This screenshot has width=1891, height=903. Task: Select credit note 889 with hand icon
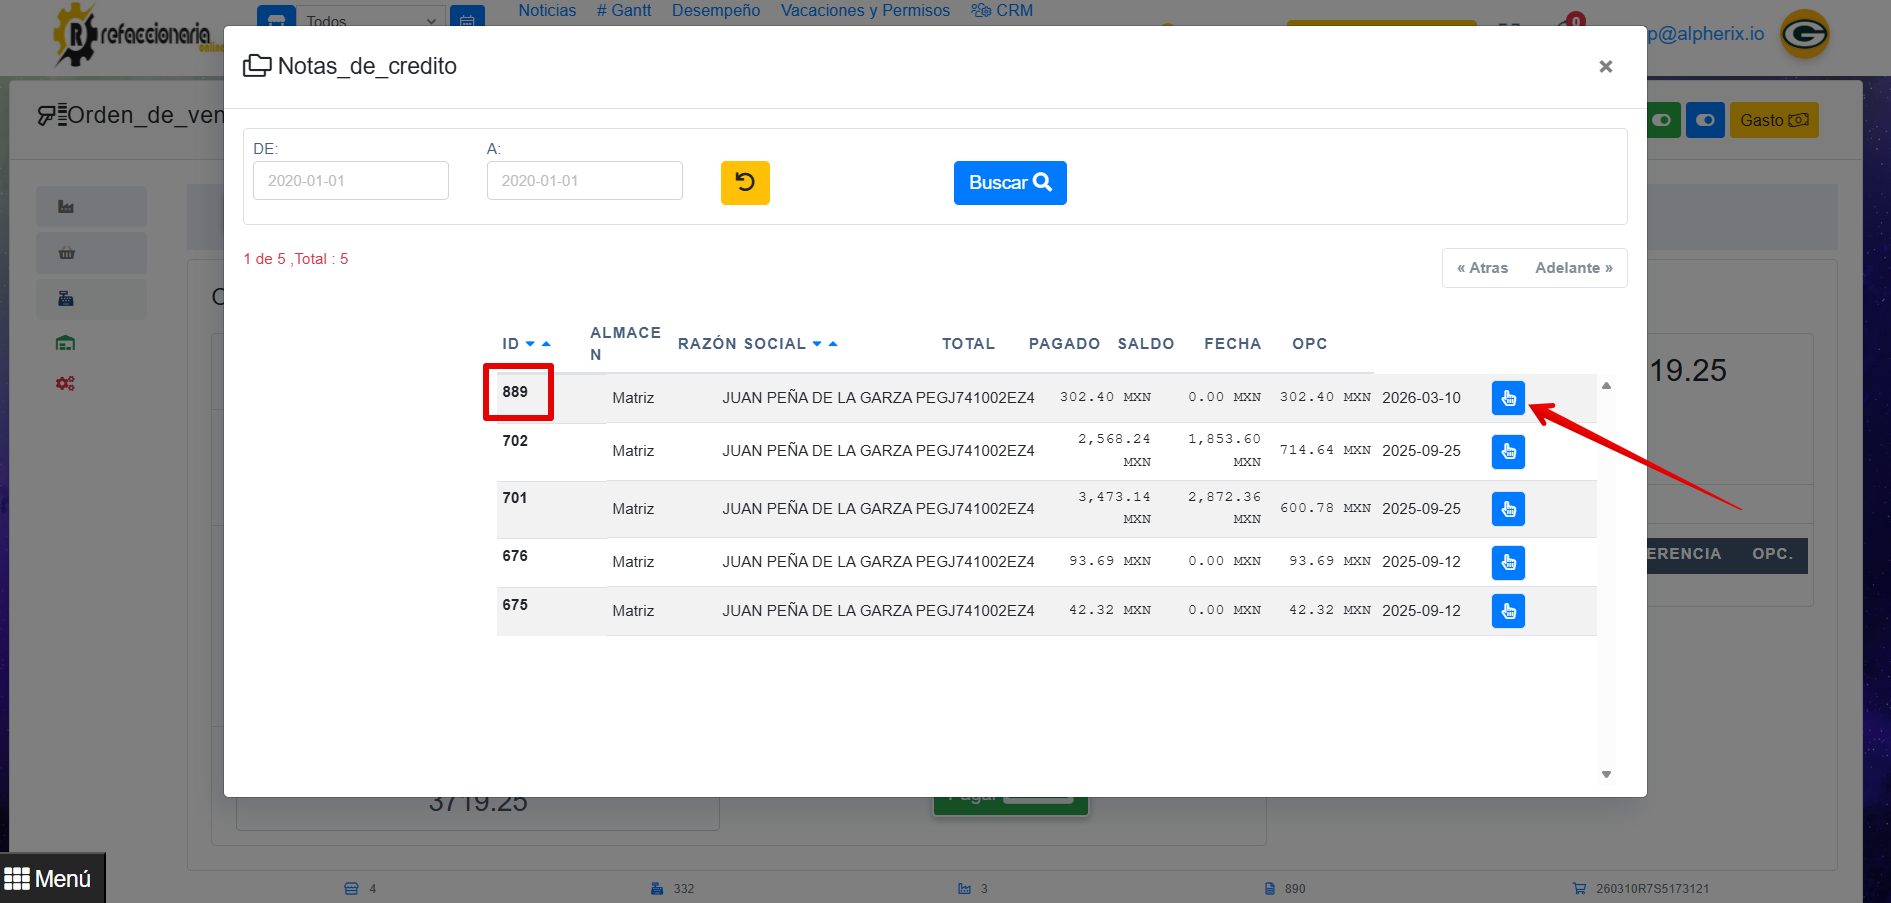1507,398
